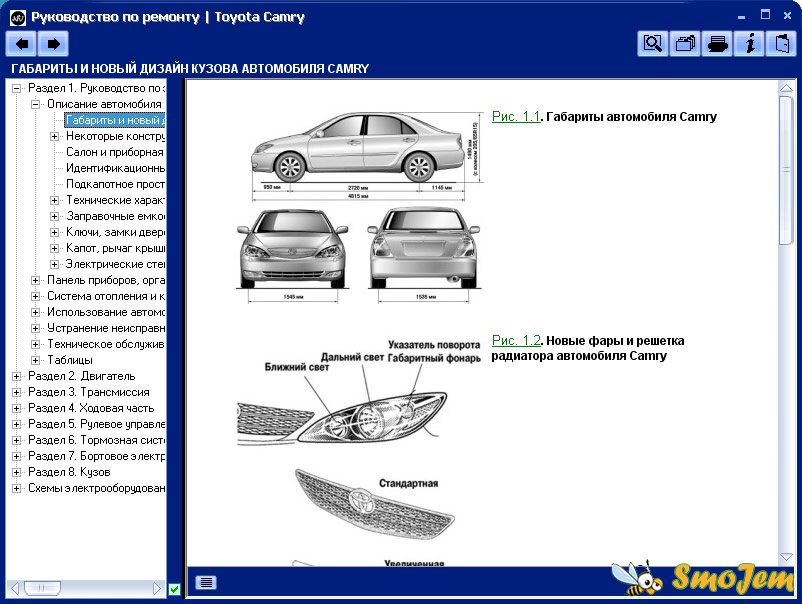Viewport: 802px width, 604px height.
Task: Expand the 'Ключи, замки дверей' node
Action: [54, 232]
